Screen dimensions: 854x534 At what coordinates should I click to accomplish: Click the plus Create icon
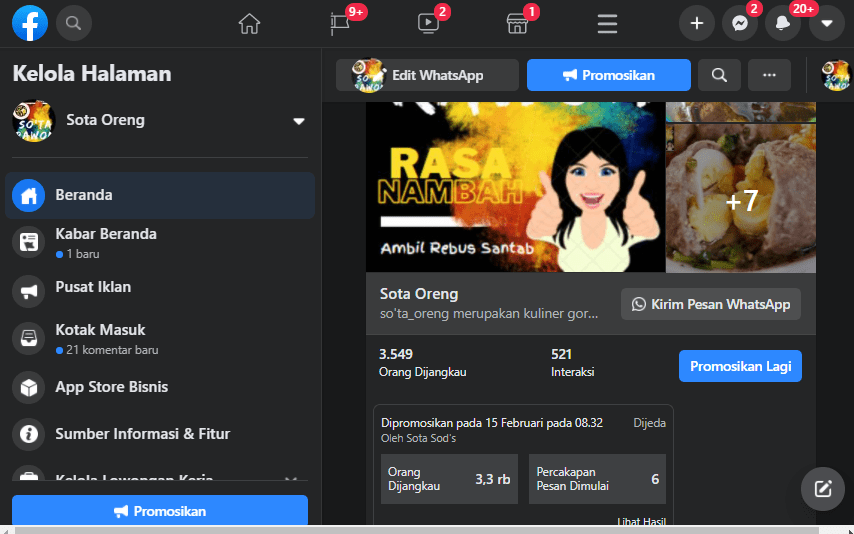click(x=697, y=23)
